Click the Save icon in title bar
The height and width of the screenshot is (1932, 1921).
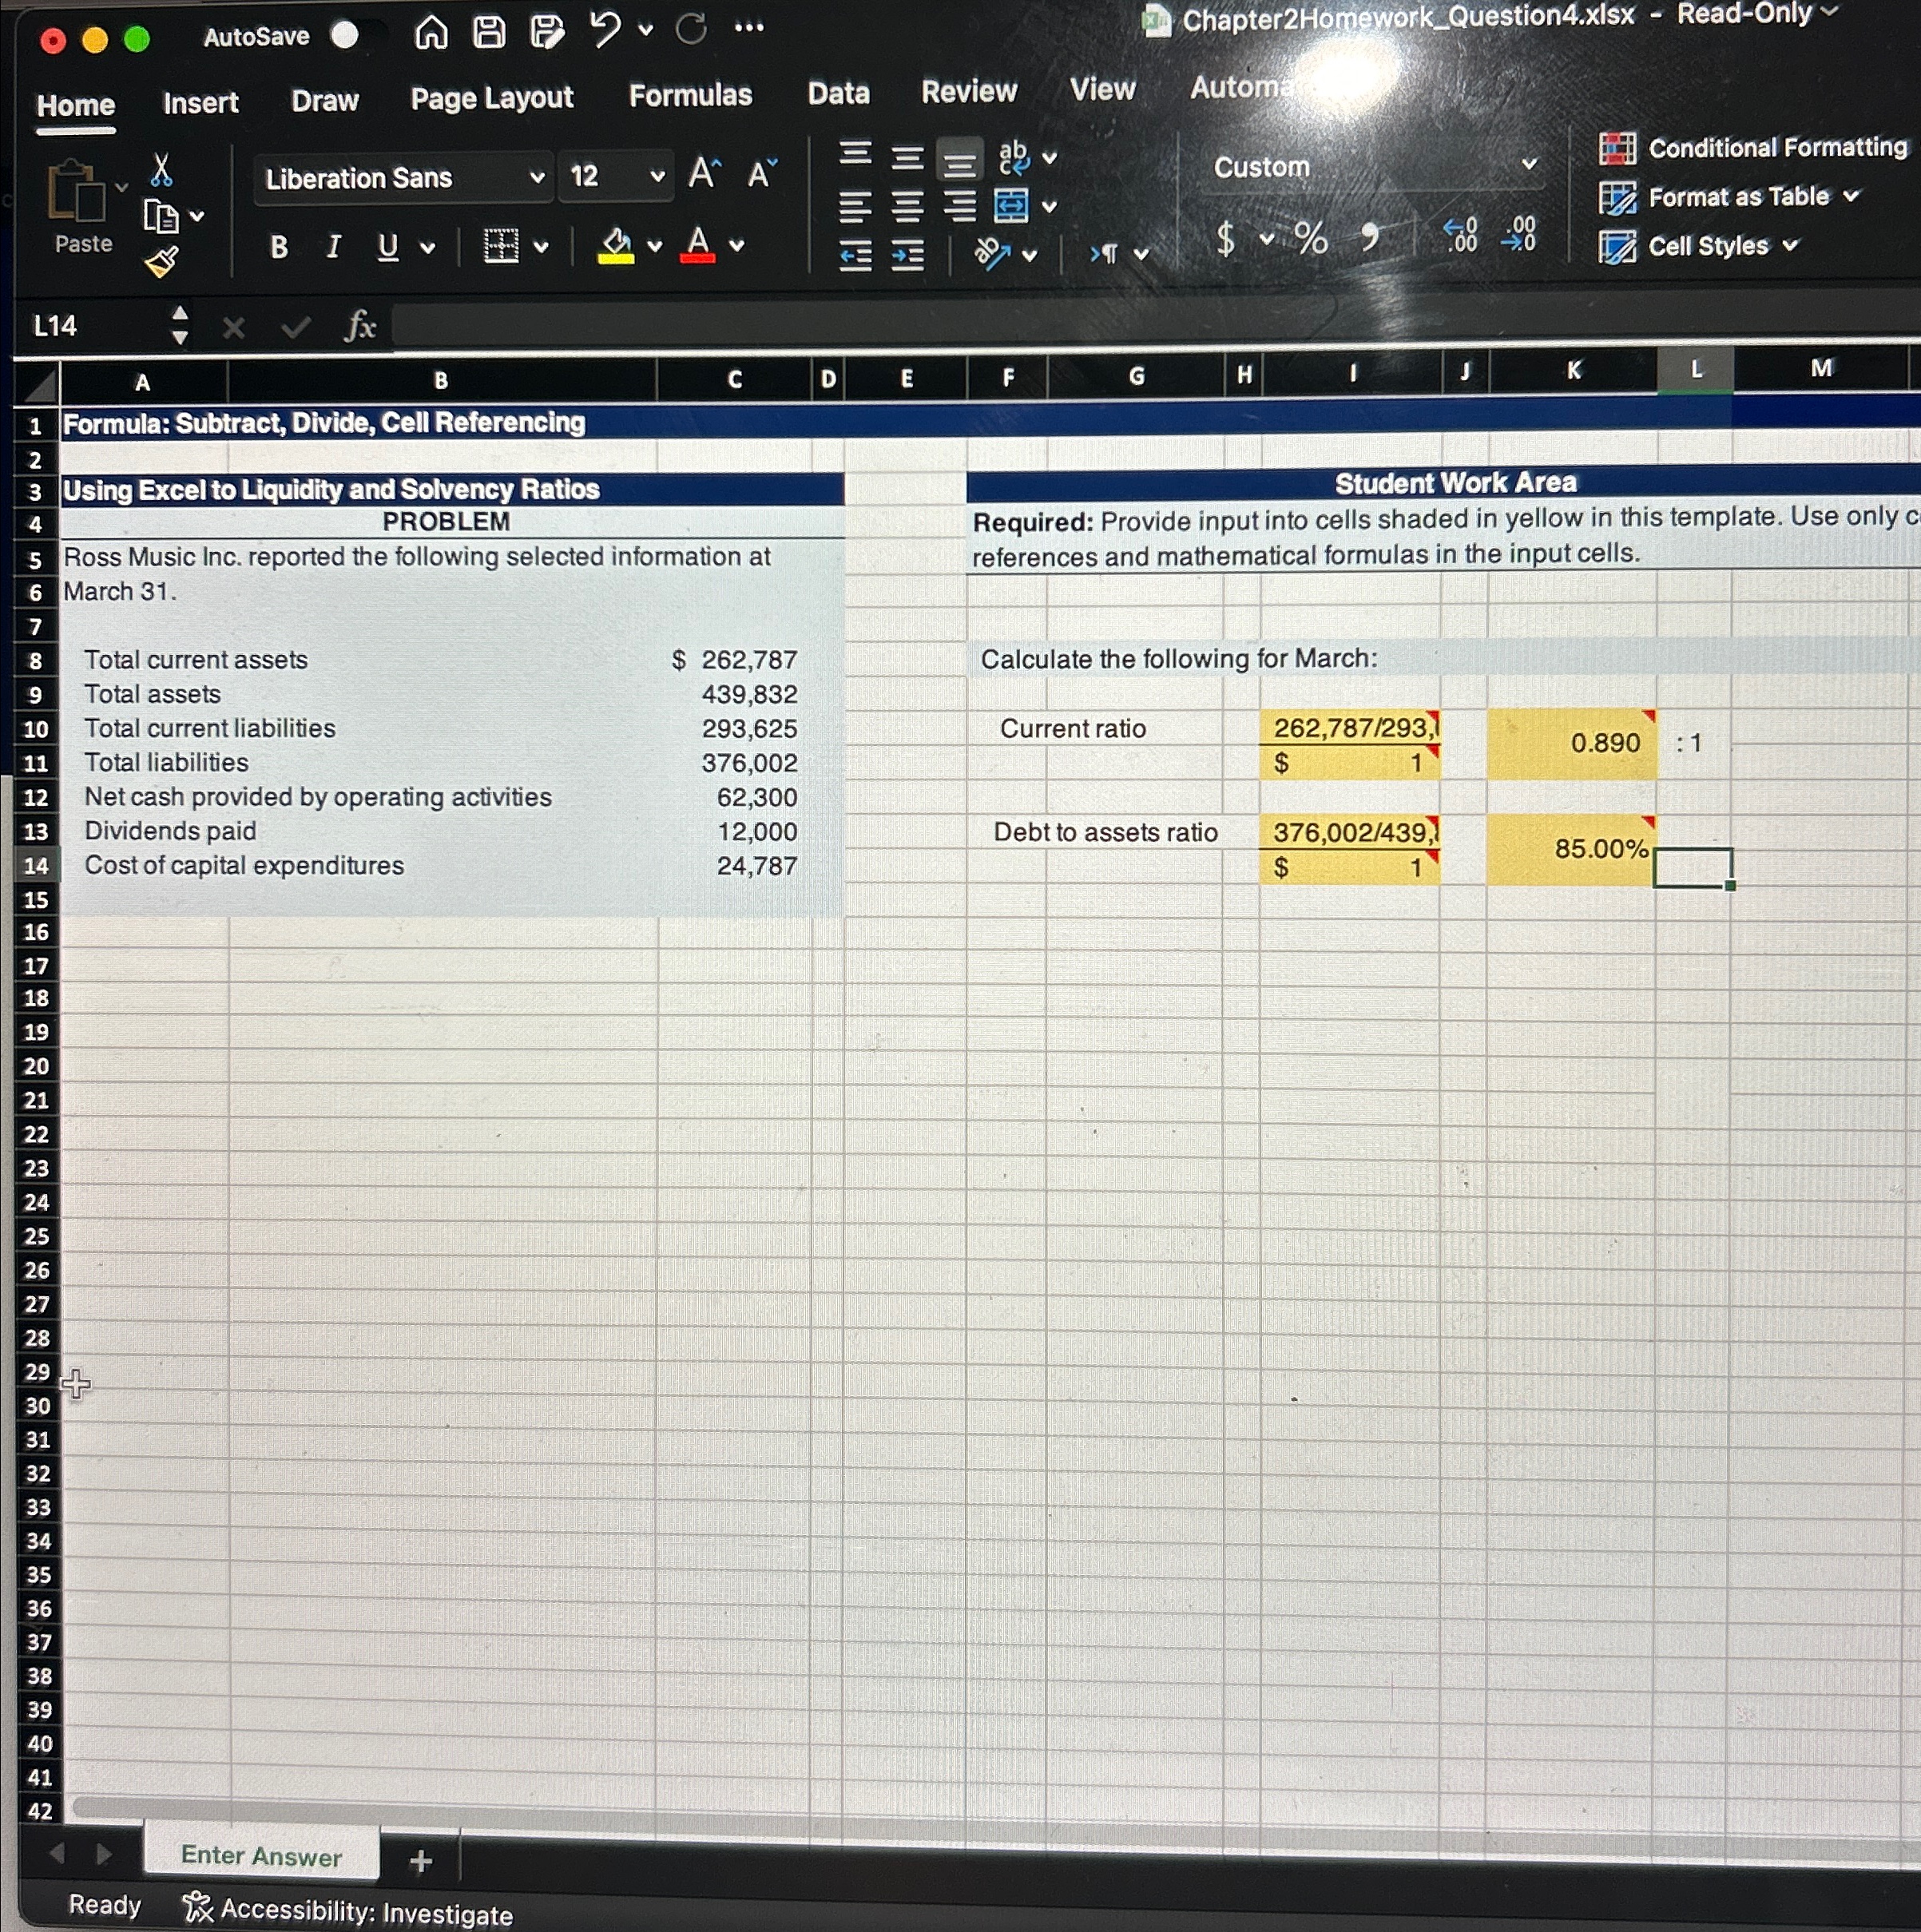tap(489, 32)
